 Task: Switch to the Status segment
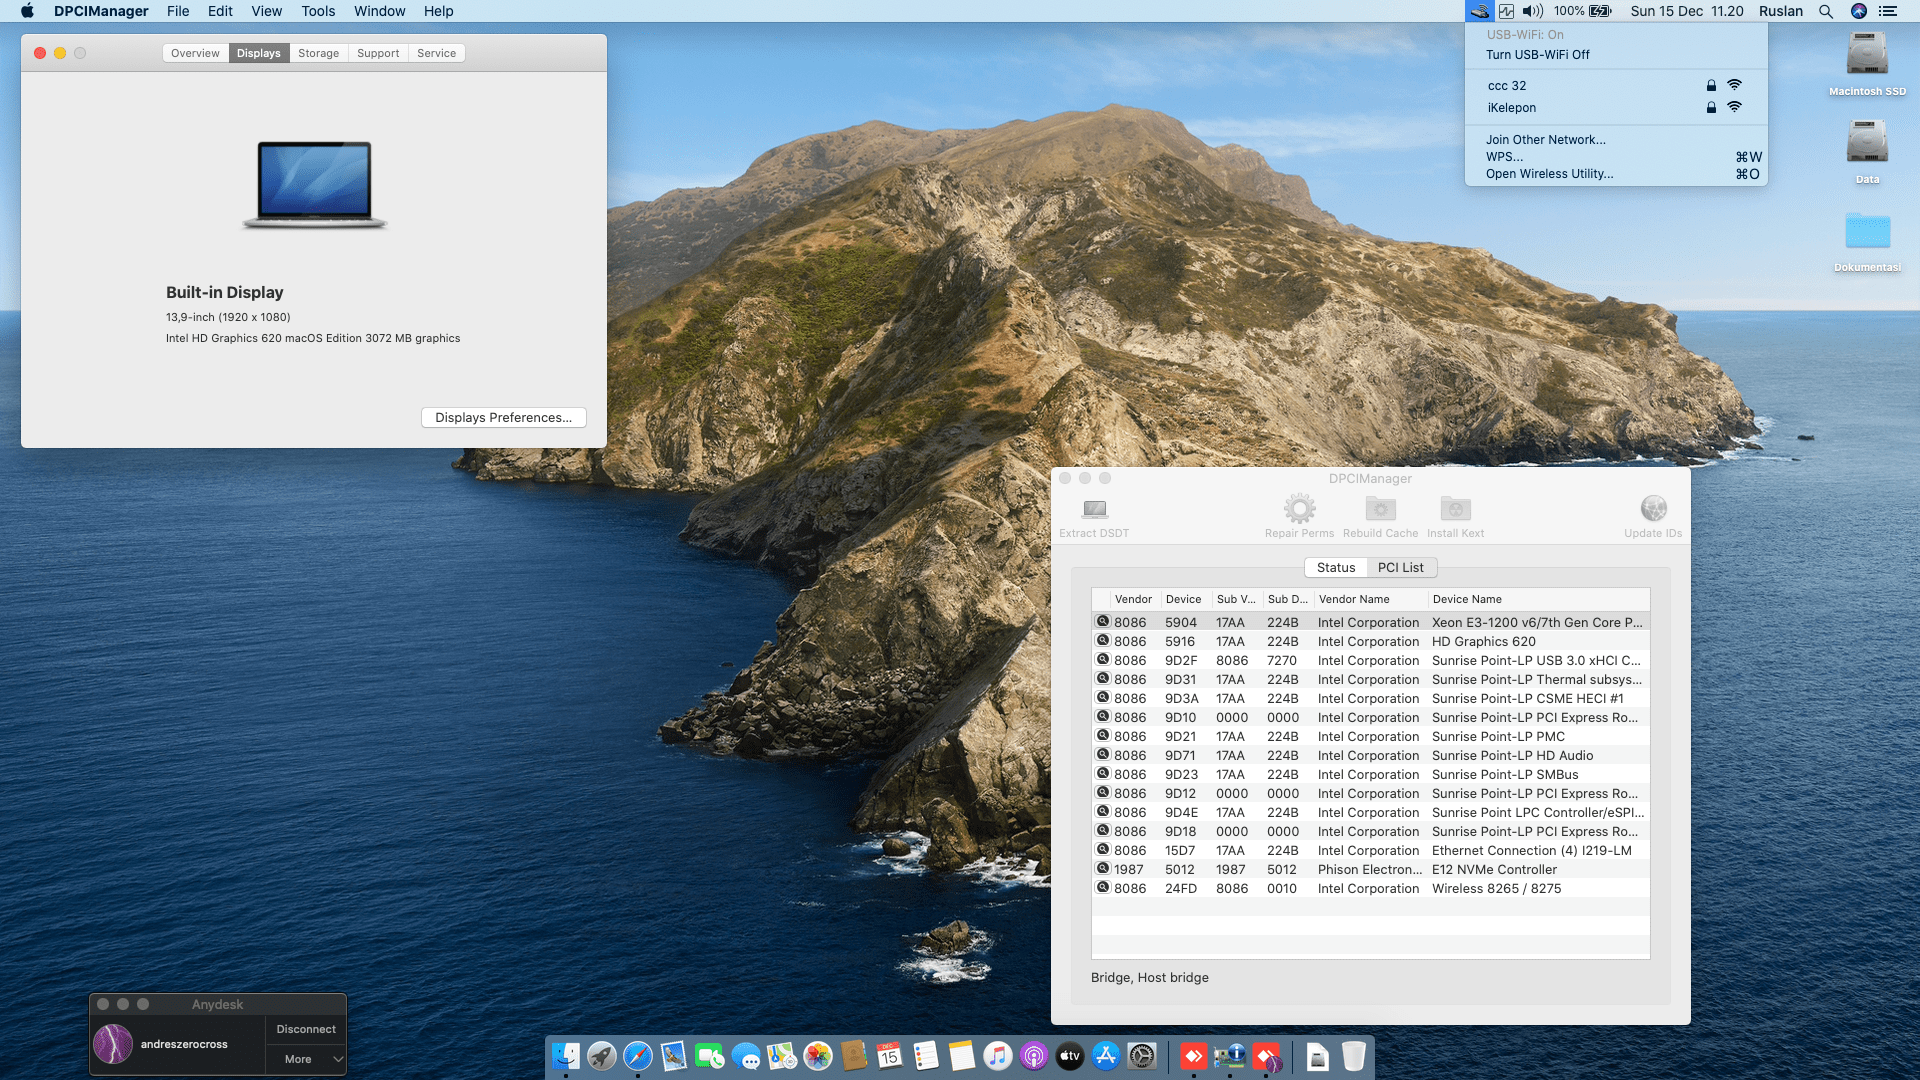tap(1335, 568)
